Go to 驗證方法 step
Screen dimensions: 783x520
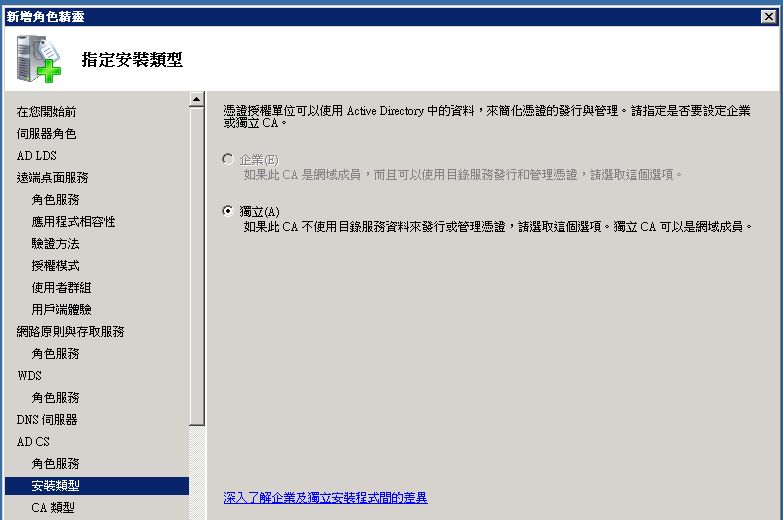coord(55,243)
